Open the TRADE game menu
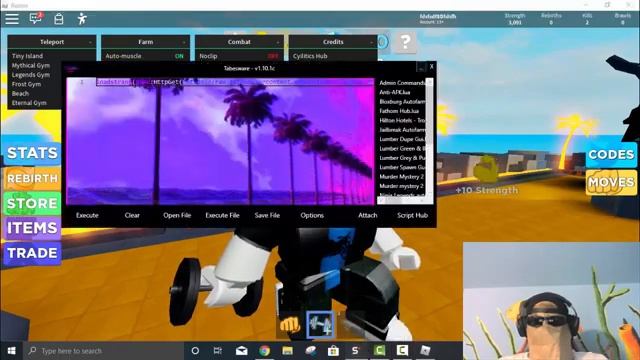This screenshot has width=640, height=360. tap(32, 253)
